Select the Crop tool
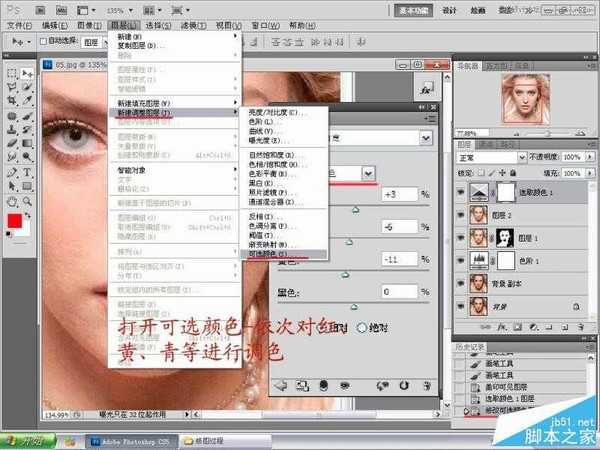Screen dimensions: 600x450 (x=12, y=101)
